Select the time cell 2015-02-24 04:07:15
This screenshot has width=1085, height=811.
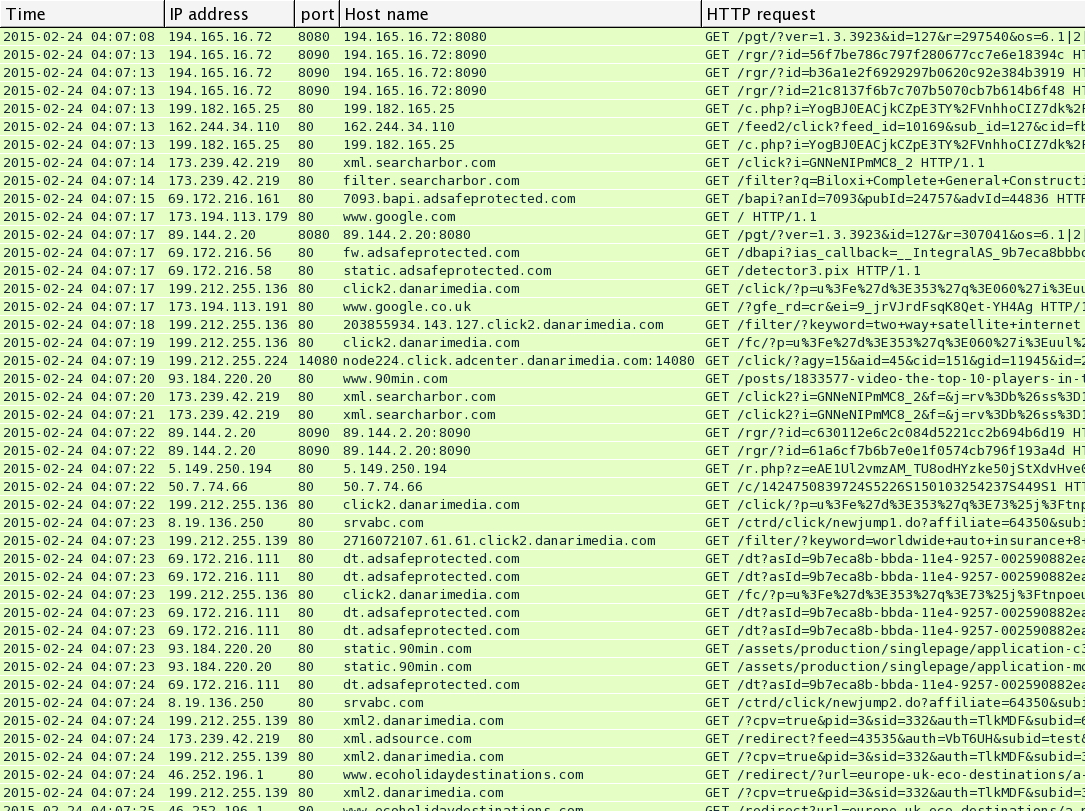(x=80, y=199)
